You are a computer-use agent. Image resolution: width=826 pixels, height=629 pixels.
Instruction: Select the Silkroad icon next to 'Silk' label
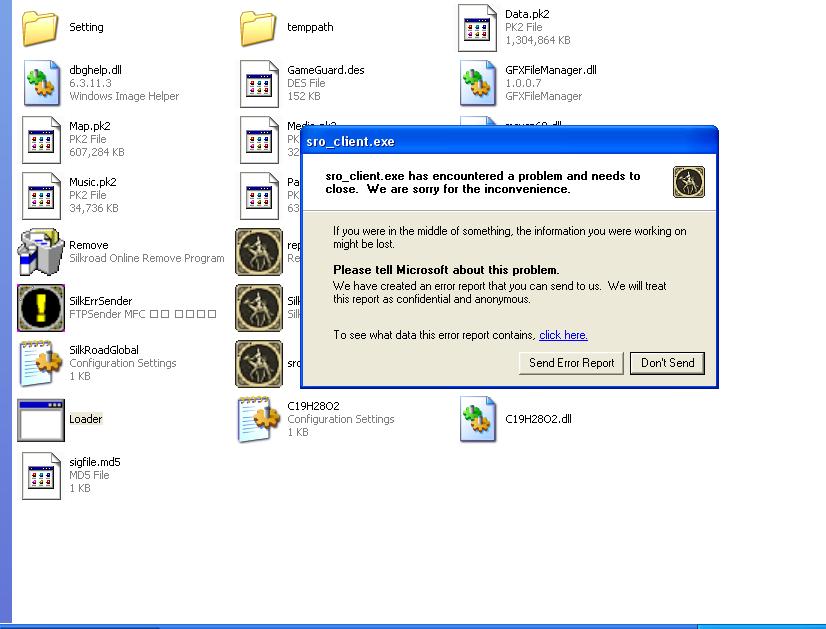pos(259,308)
